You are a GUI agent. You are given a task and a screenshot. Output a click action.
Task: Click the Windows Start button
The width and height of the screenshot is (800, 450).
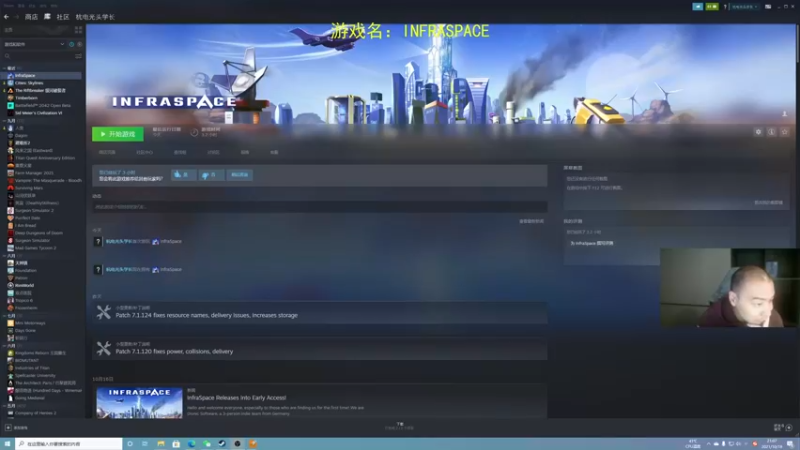tap(7, 444)
